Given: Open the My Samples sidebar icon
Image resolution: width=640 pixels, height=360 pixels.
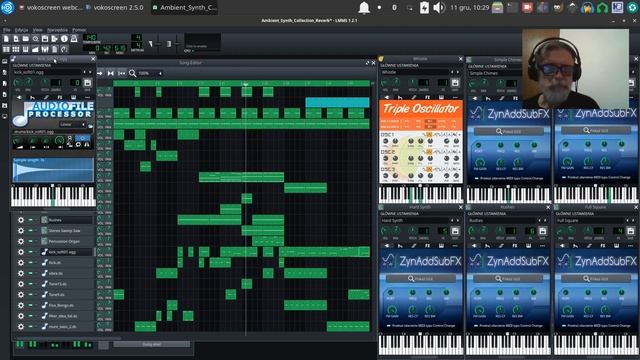Looking at the screenshot, I should 4,83.
